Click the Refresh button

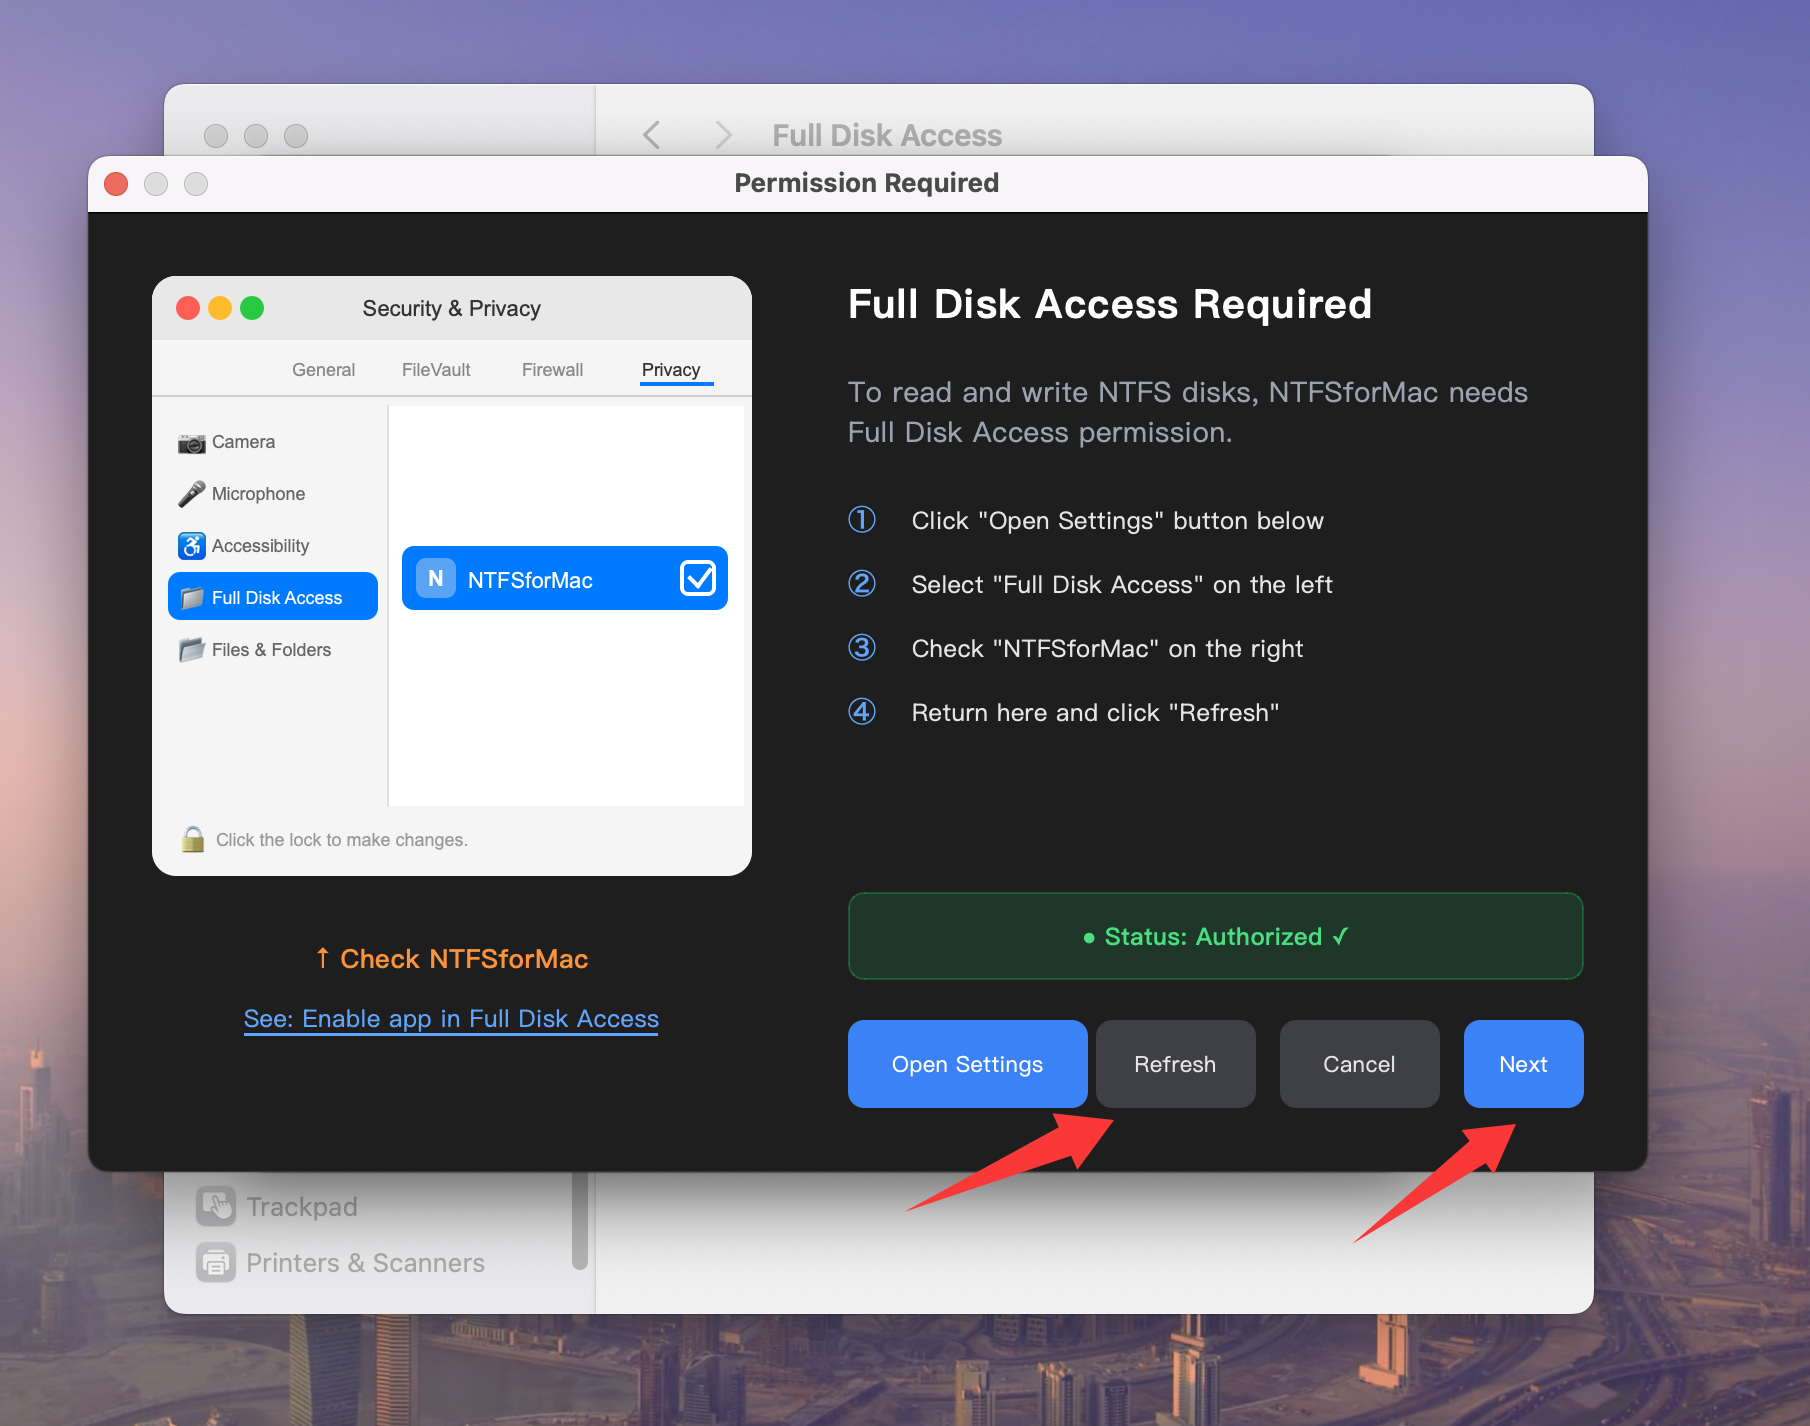(x=1175, y=1064)
